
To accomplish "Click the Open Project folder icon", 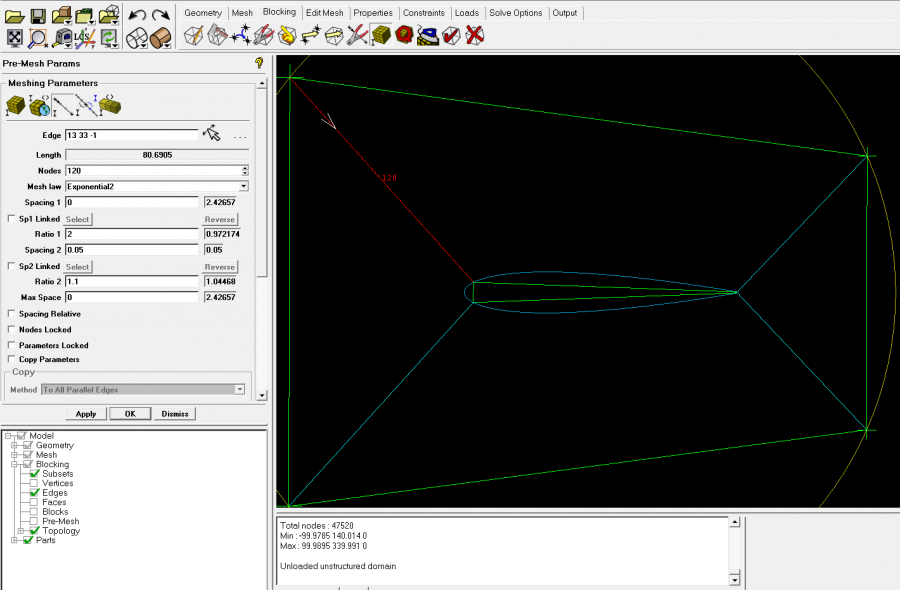I will click(x=14, y=15).
